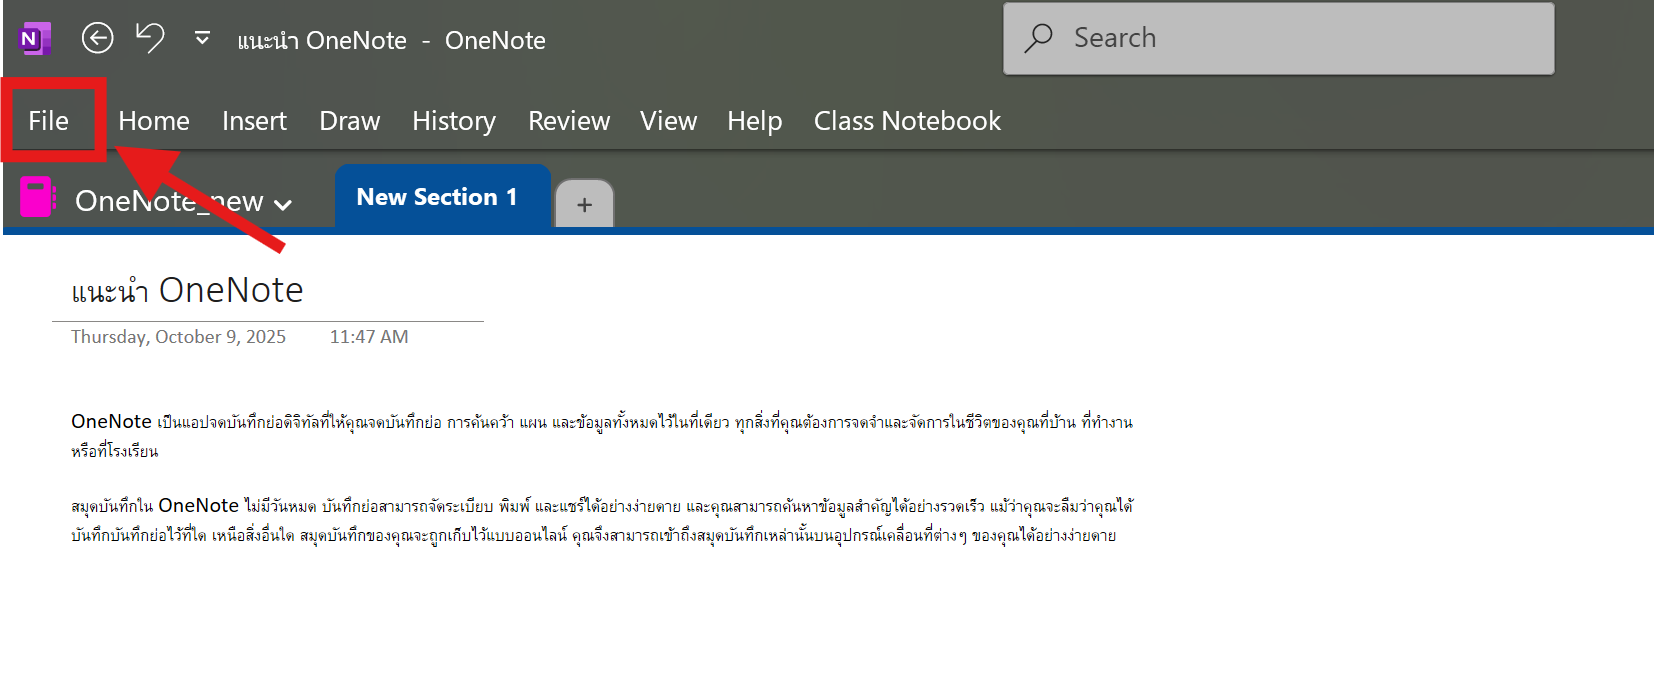The width and height of the screenshot is (1654, 676).
Task: Open the Insert ribbon tab
Action: 254,121
